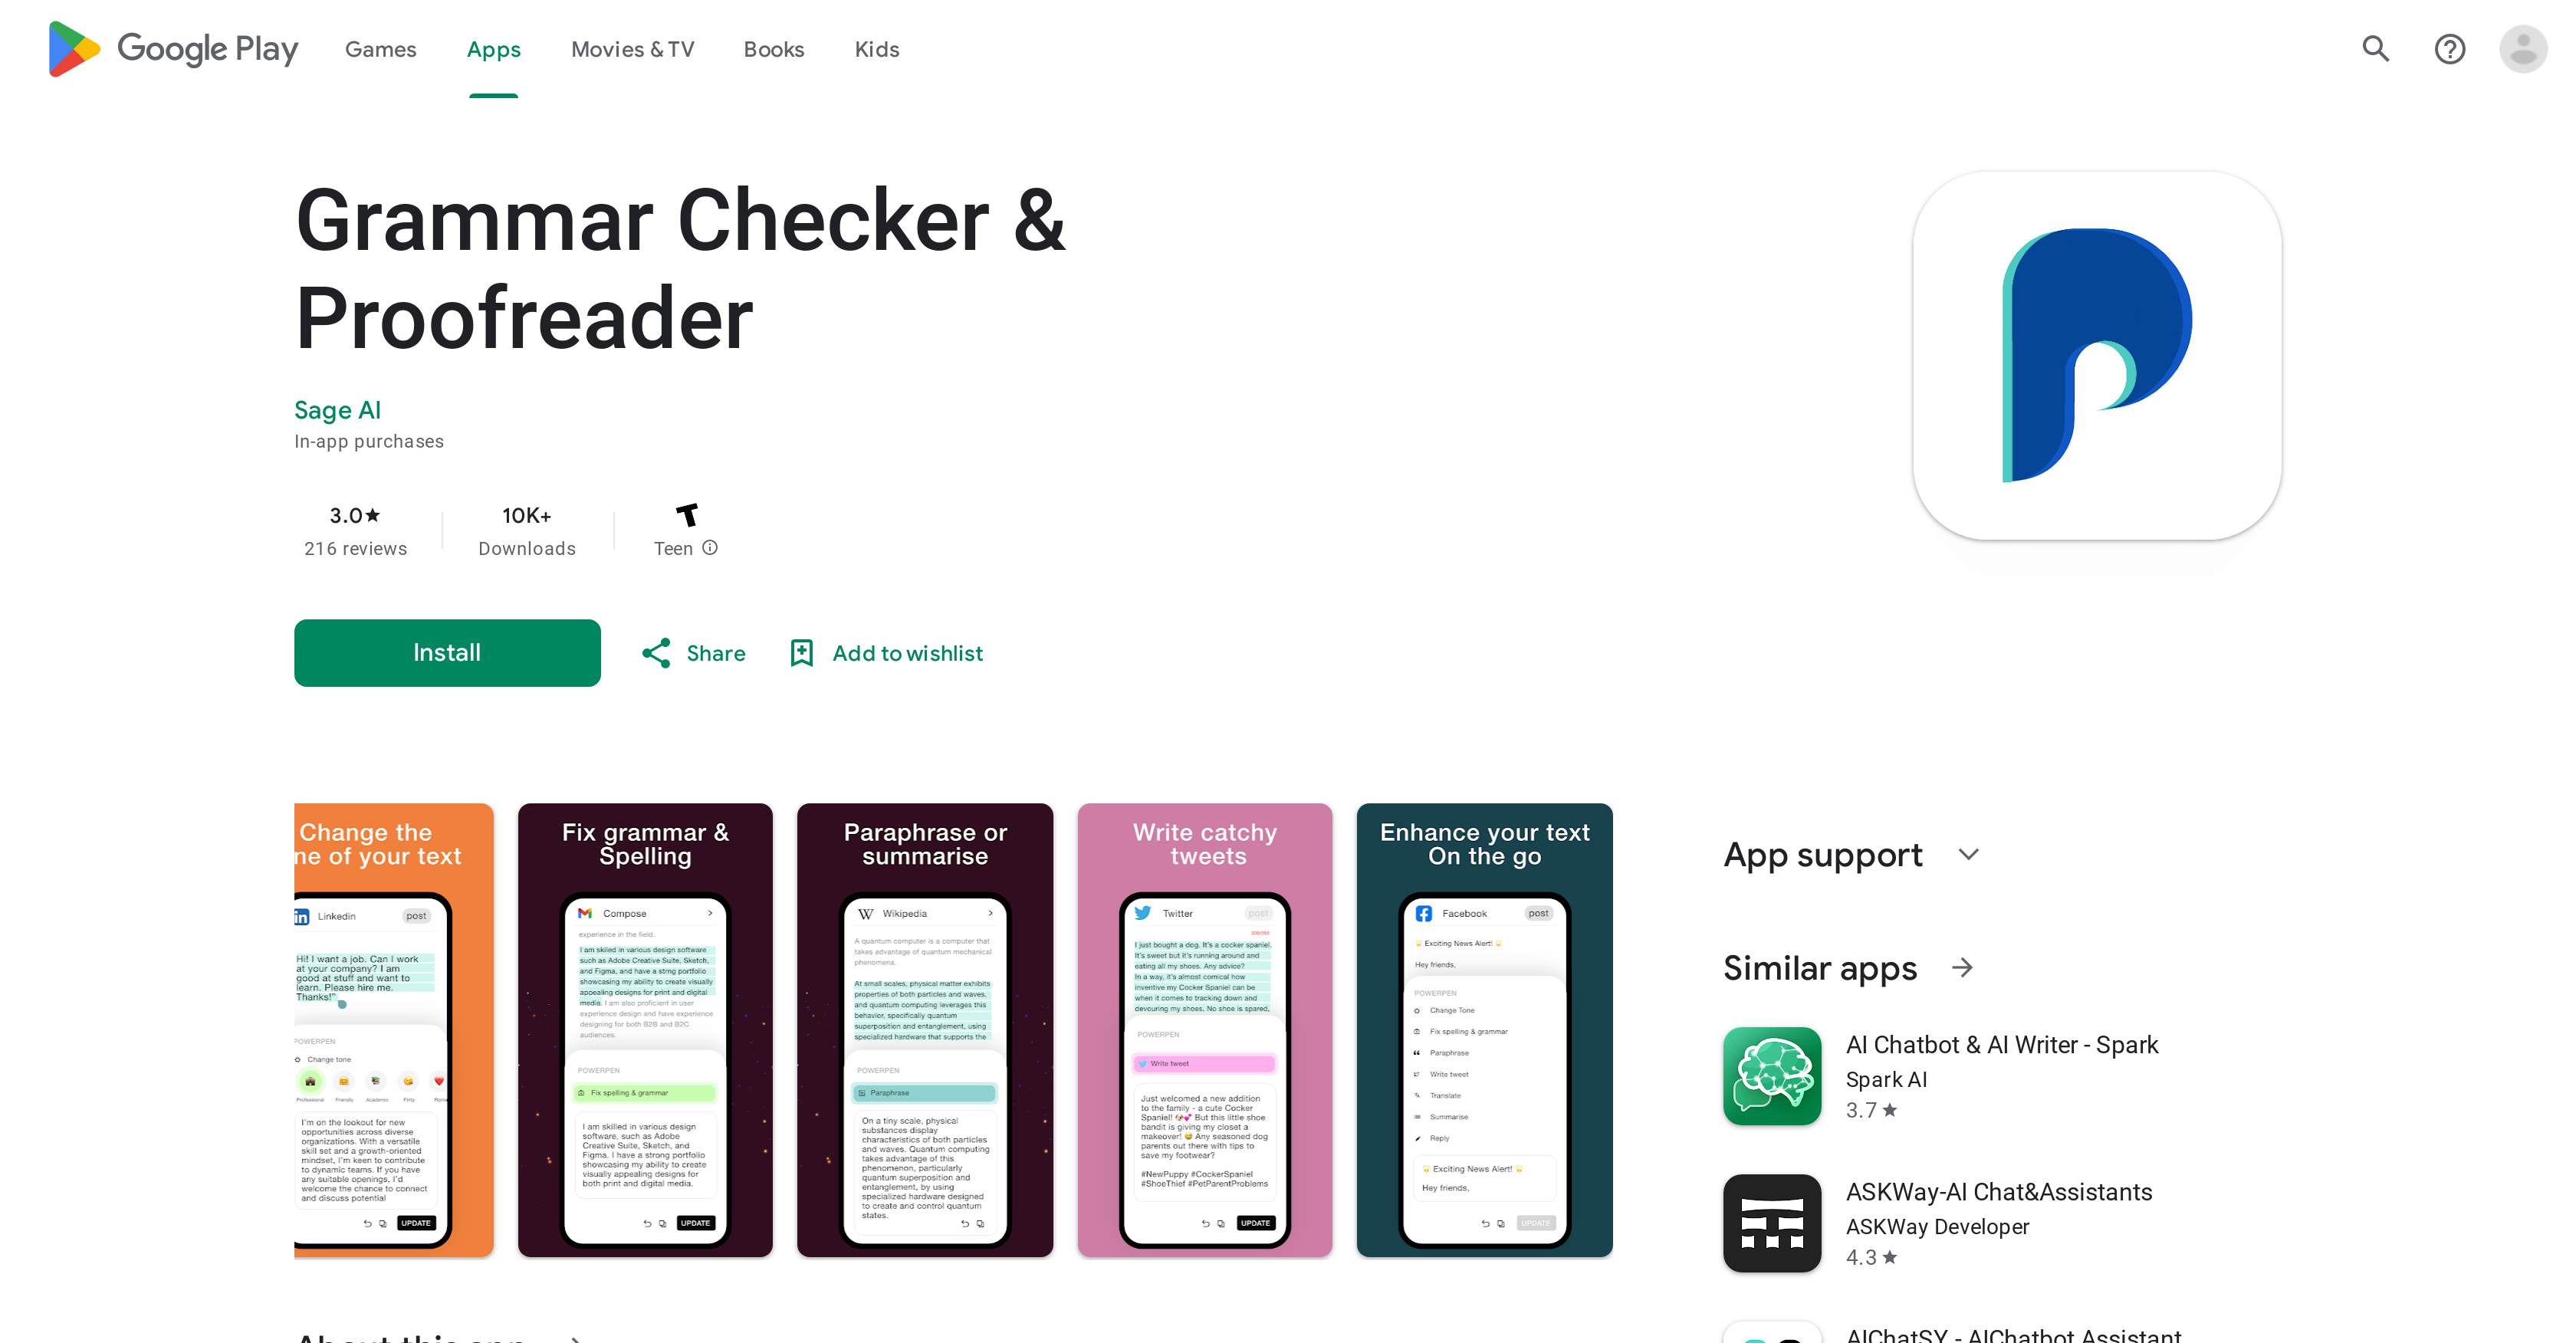2576x1343 pixels.
Task: Click the Share icon next to Install
Action: coord(656,655)
